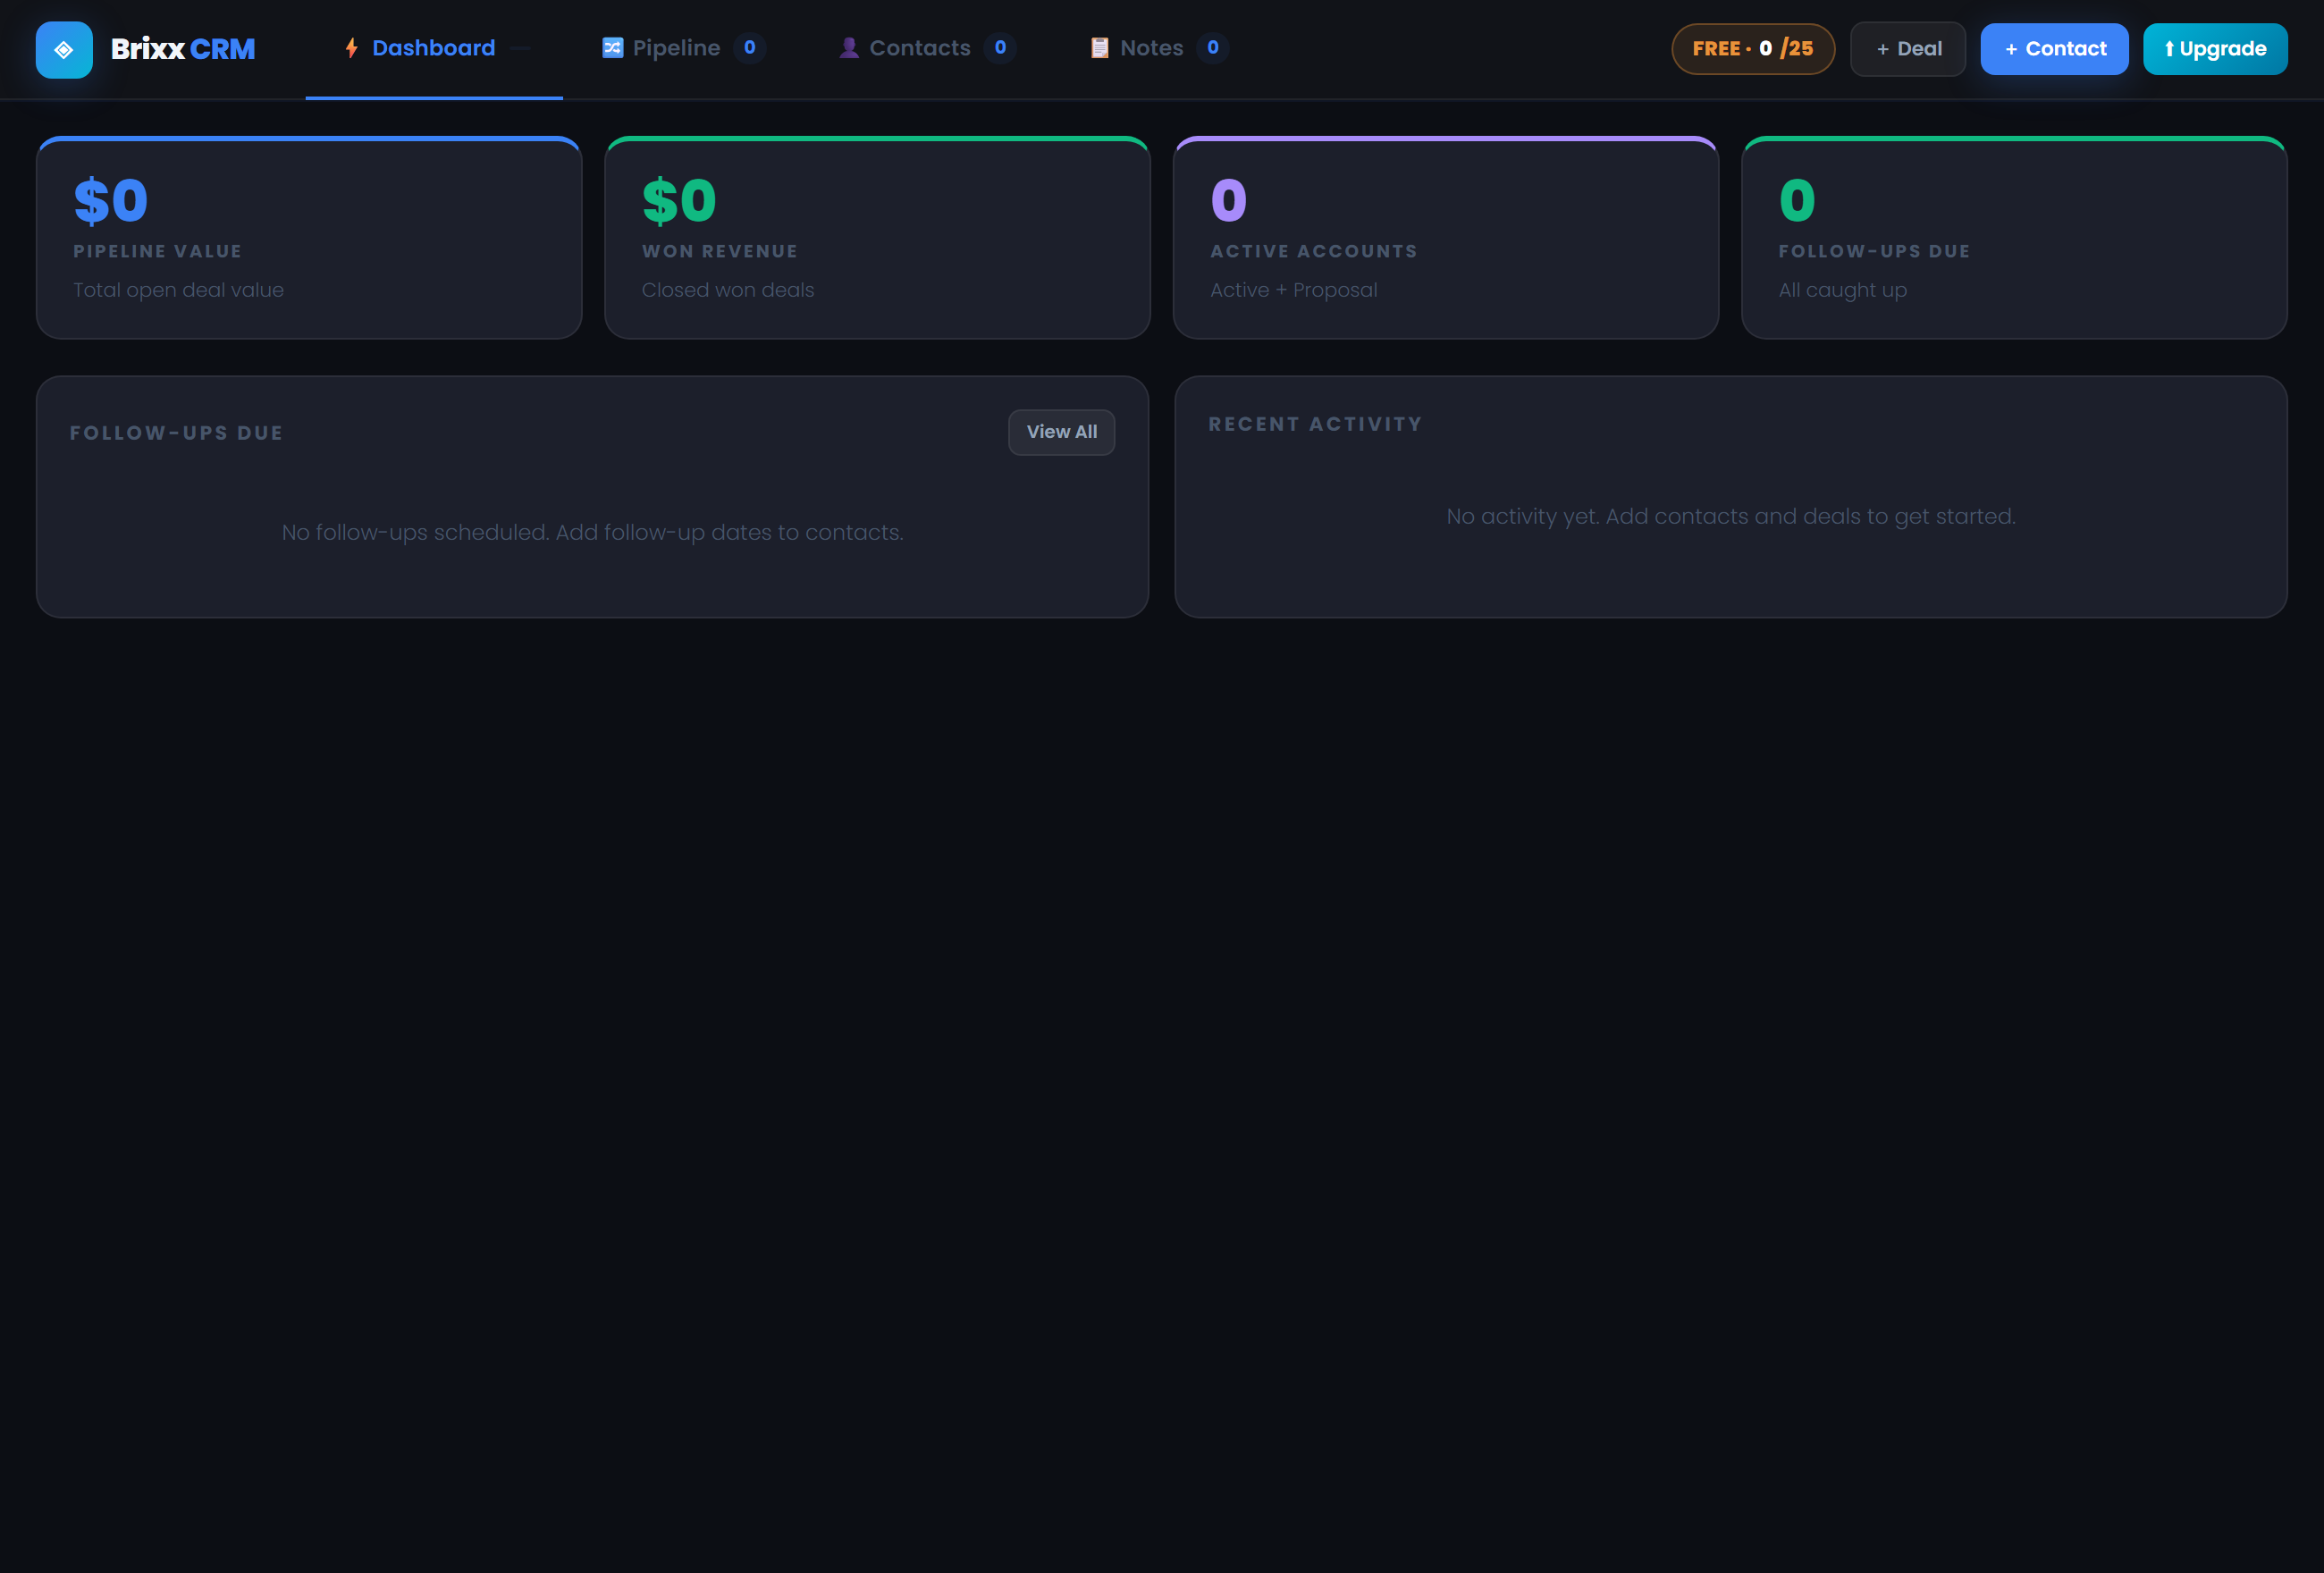Click the 'Closed won deals' text
The height and width of the screenshot is (1573, 2324).
tap(728, 290)
